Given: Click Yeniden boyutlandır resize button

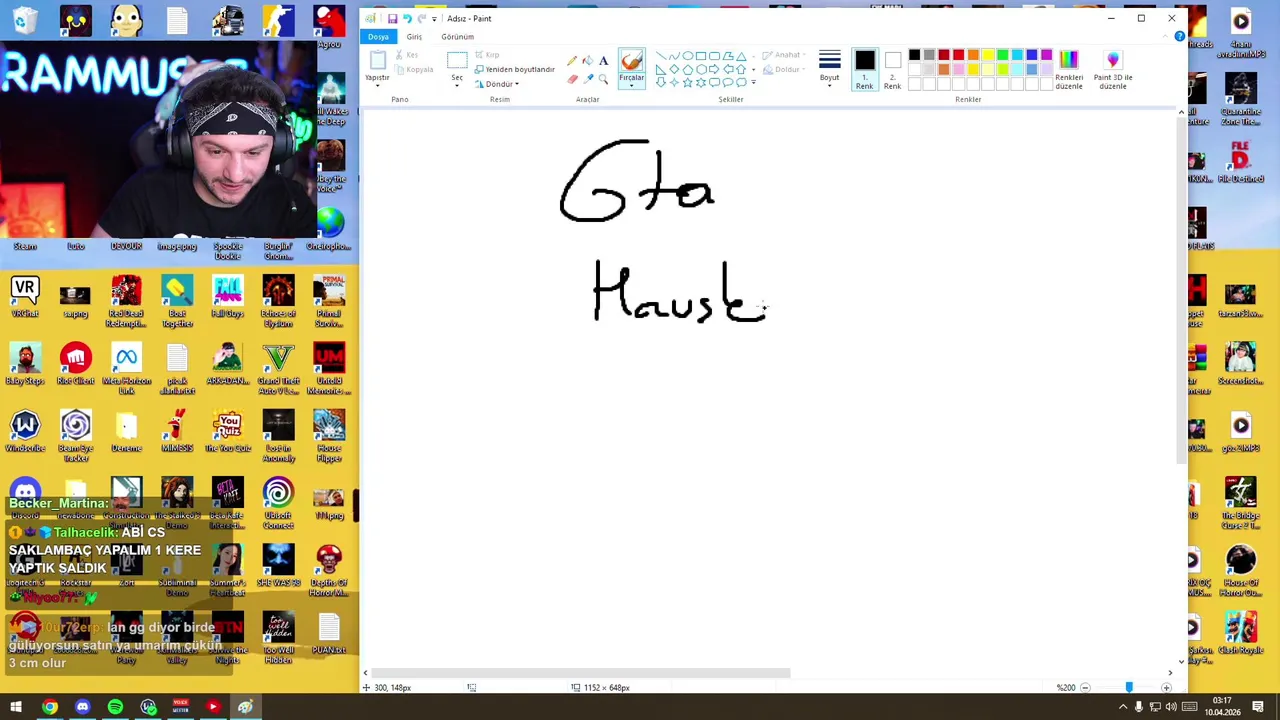Looking at the screenshot, I should tap(514, 69).
